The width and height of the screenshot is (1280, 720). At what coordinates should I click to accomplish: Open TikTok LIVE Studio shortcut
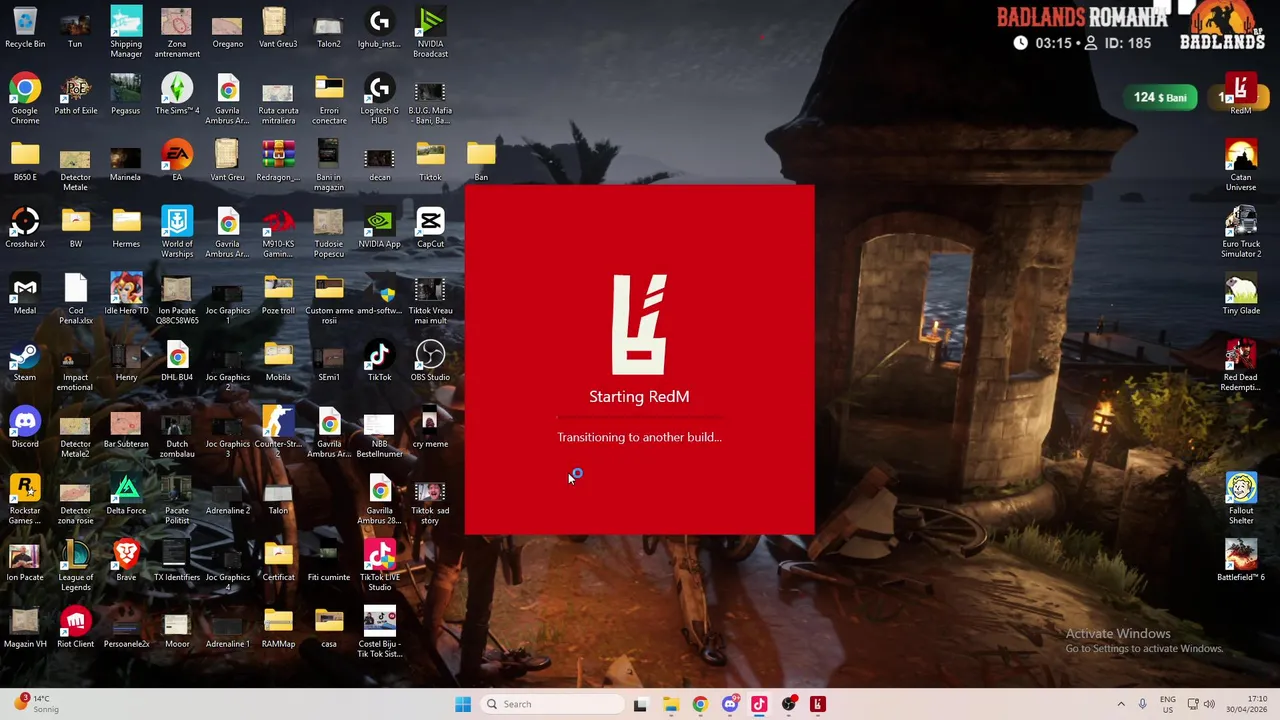coord(379,566)
